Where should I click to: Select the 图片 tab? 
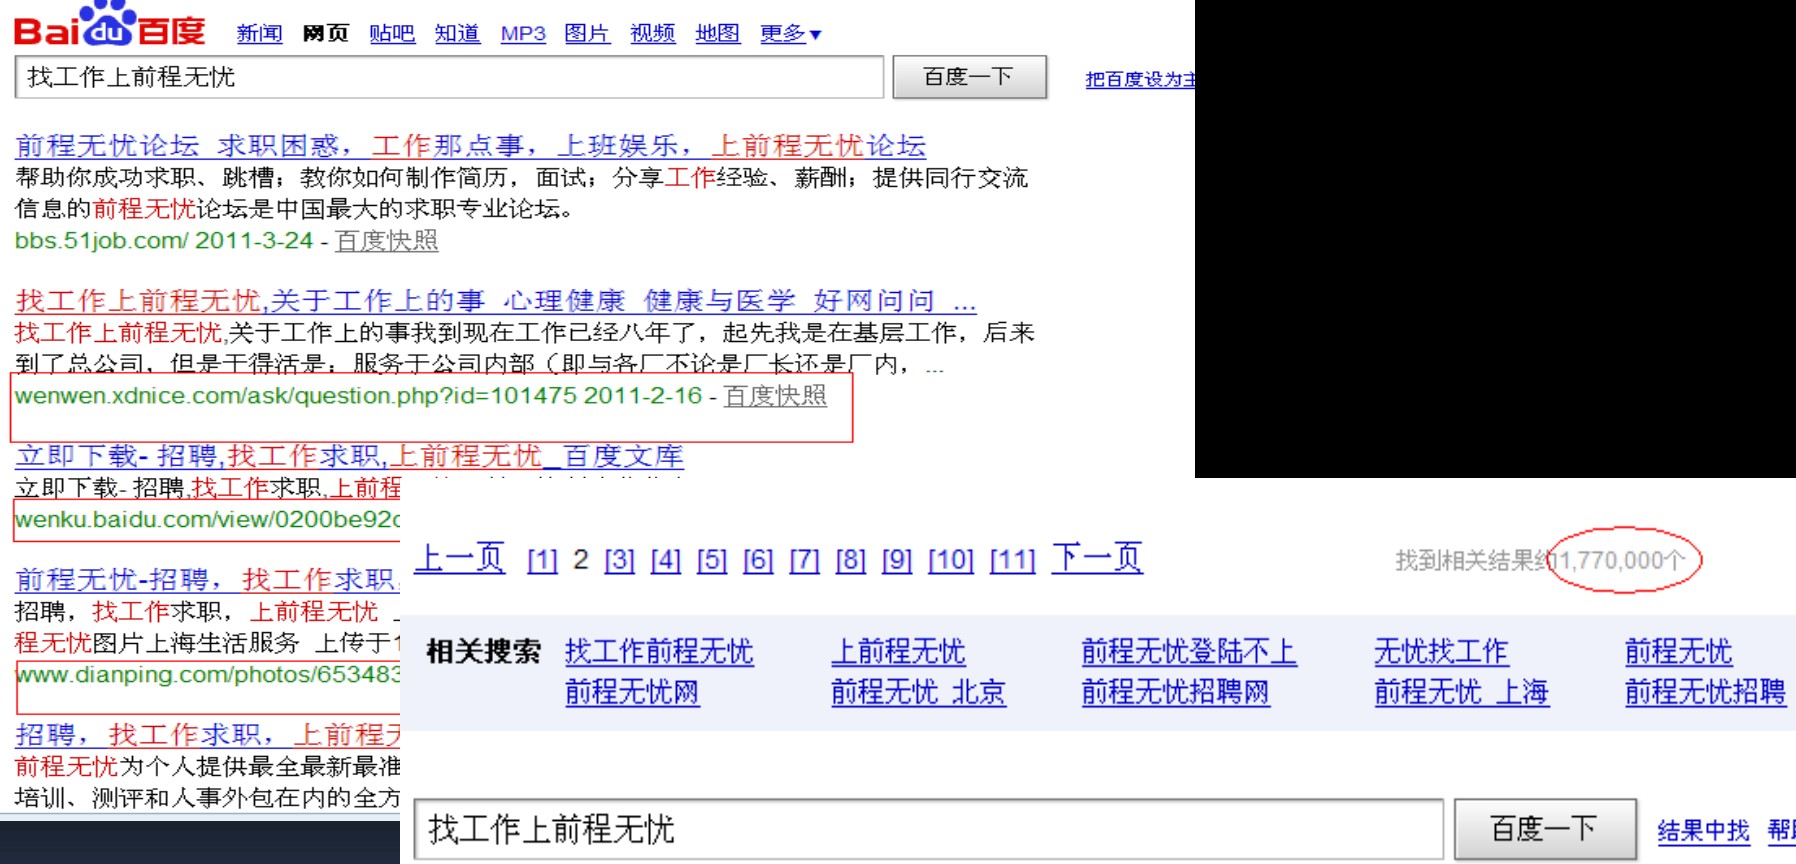(586, 34)
